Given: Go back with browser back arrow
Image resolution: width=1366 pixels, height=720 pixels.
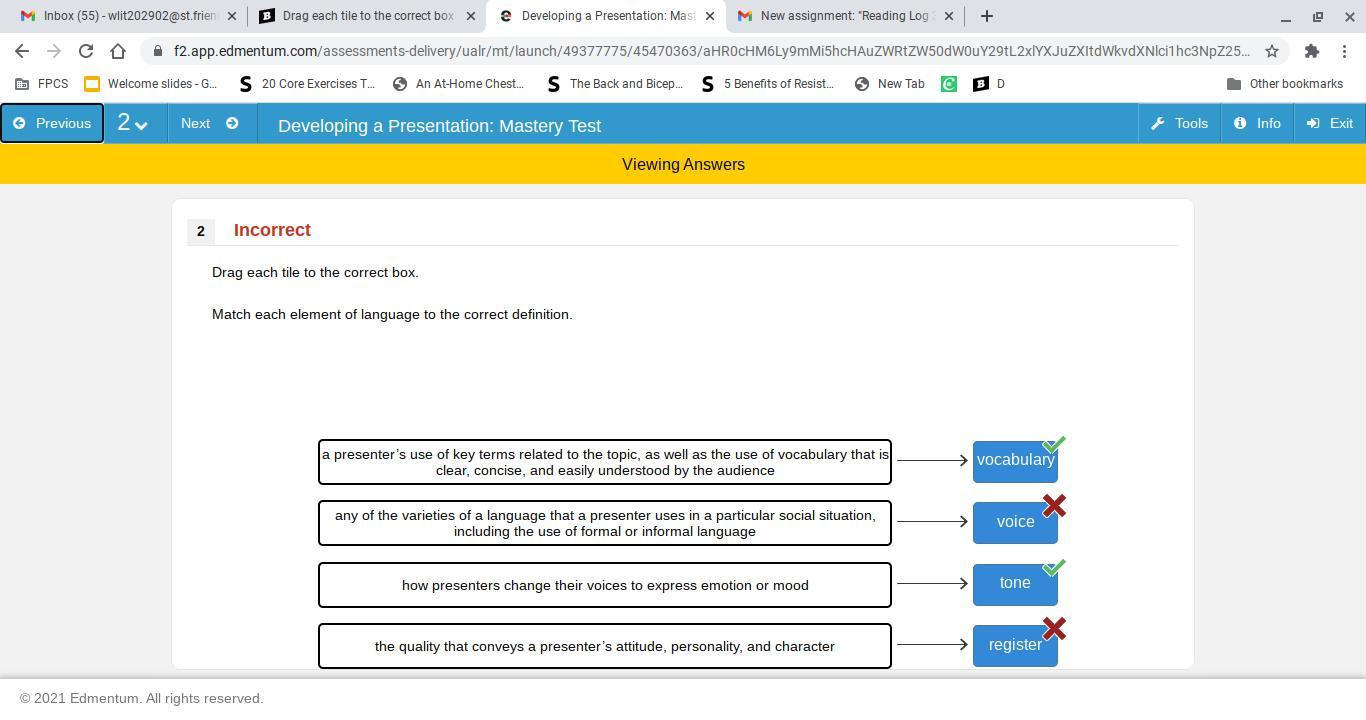Looking at the screenshot, I should (22, 51).
